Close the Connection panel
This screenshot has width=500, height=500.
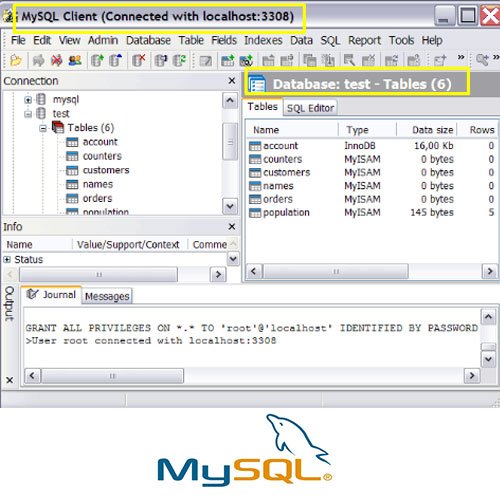[232, 81]
